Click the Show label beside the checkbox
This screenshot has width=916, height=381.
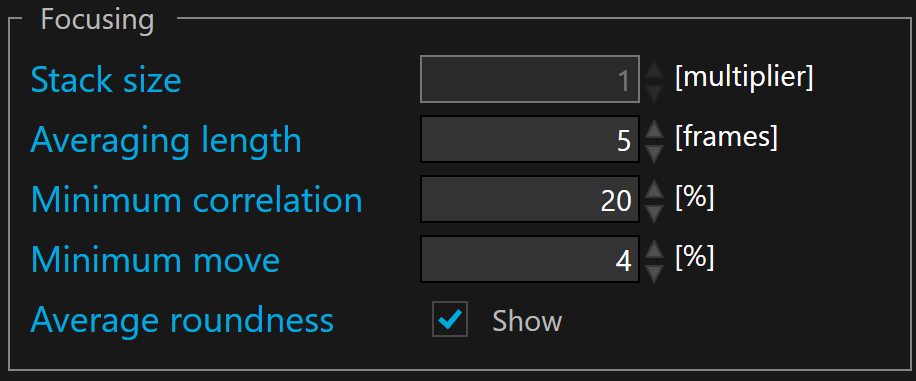tap(527, 321)
